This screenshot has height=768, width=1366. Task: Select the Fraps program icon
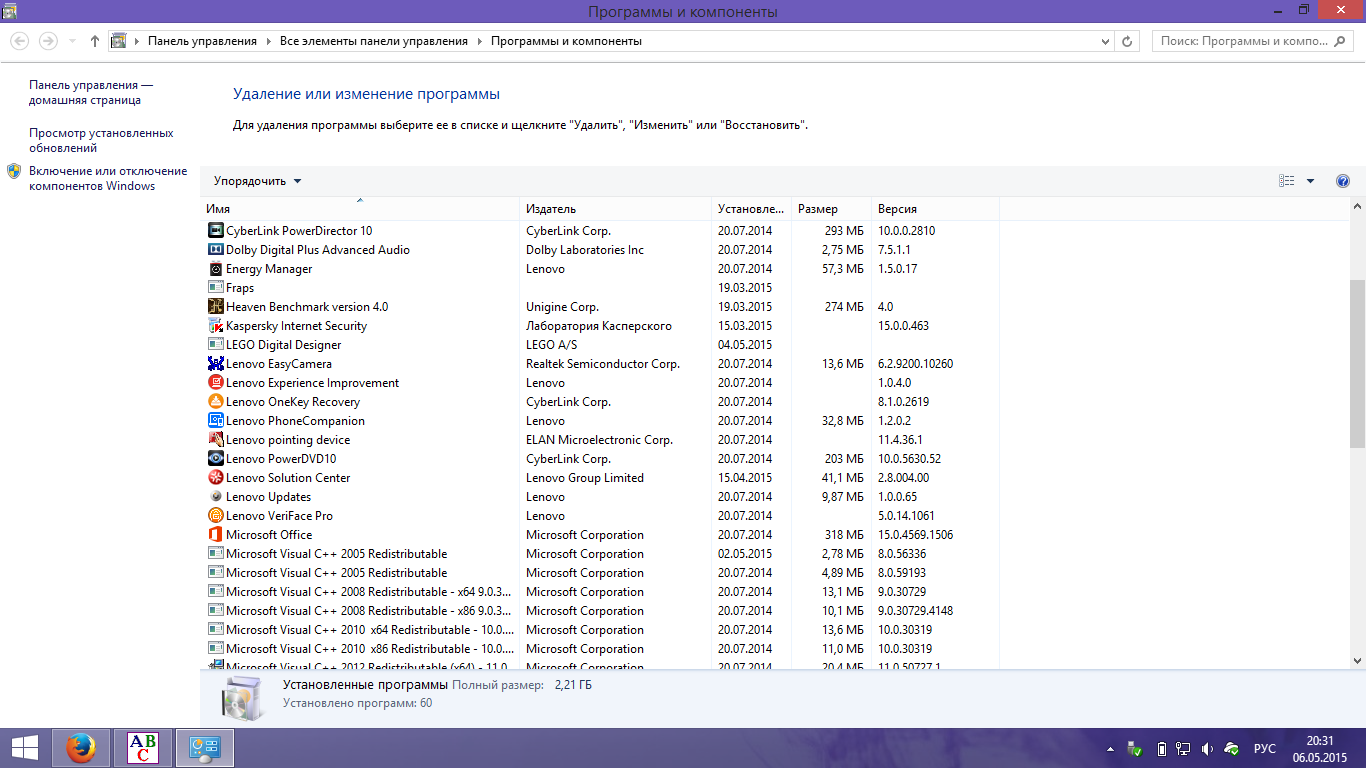[215, 288]
